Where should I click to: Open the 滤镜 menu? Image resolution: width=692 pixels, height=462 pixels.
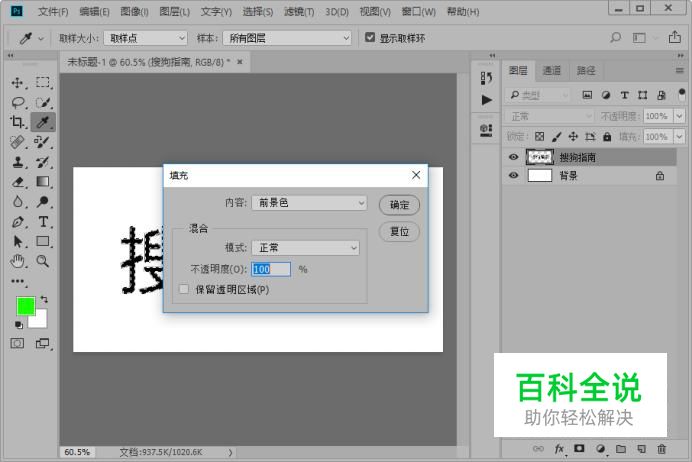point(299,11)
